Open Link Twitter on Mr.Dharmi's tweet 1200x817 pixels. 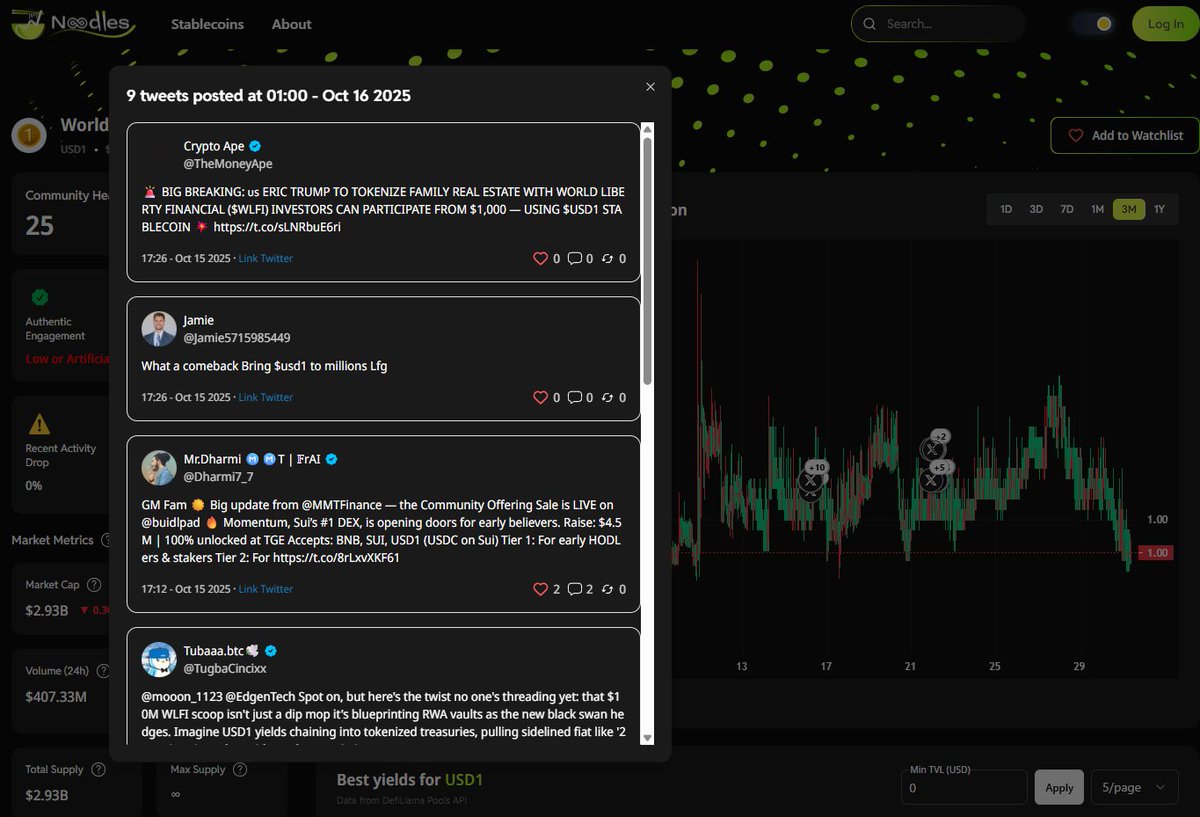[265, 590]
